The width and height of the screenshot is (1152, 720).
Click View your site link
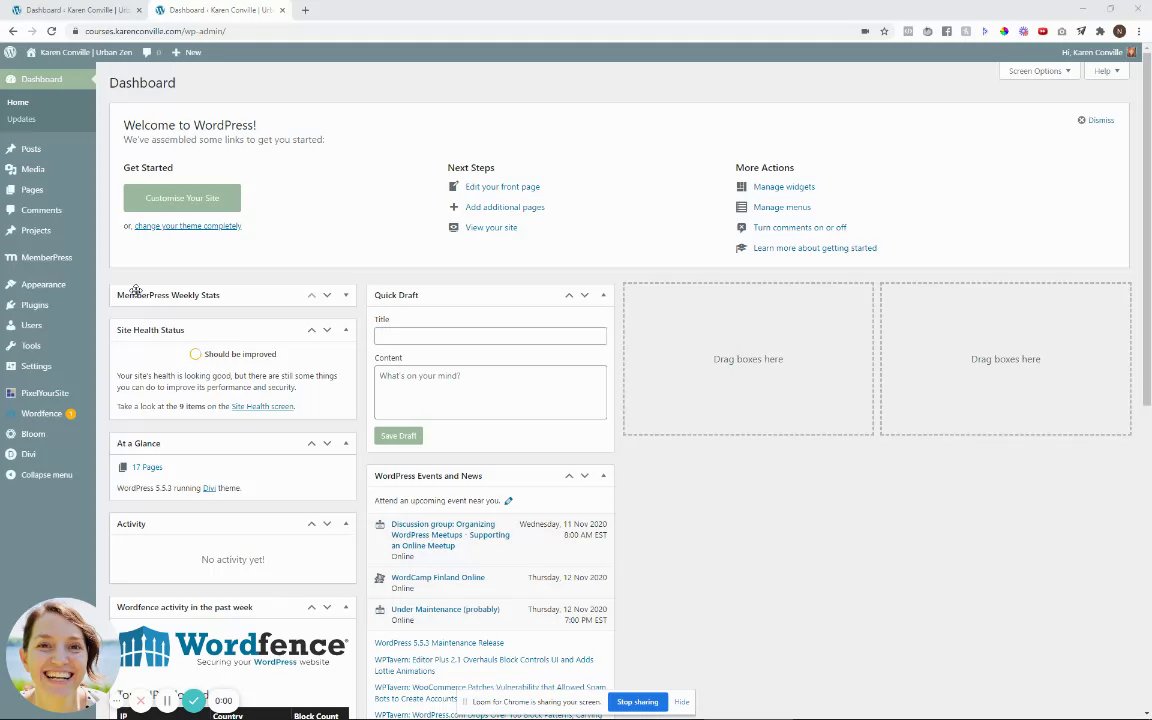click(x=491, y=227)
